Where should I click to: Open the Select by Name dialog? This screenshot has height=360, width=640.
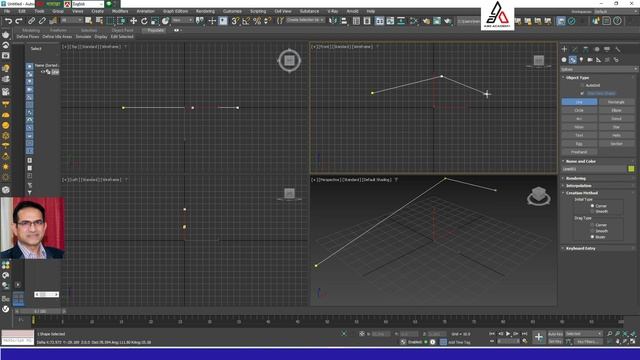point(99,21)
